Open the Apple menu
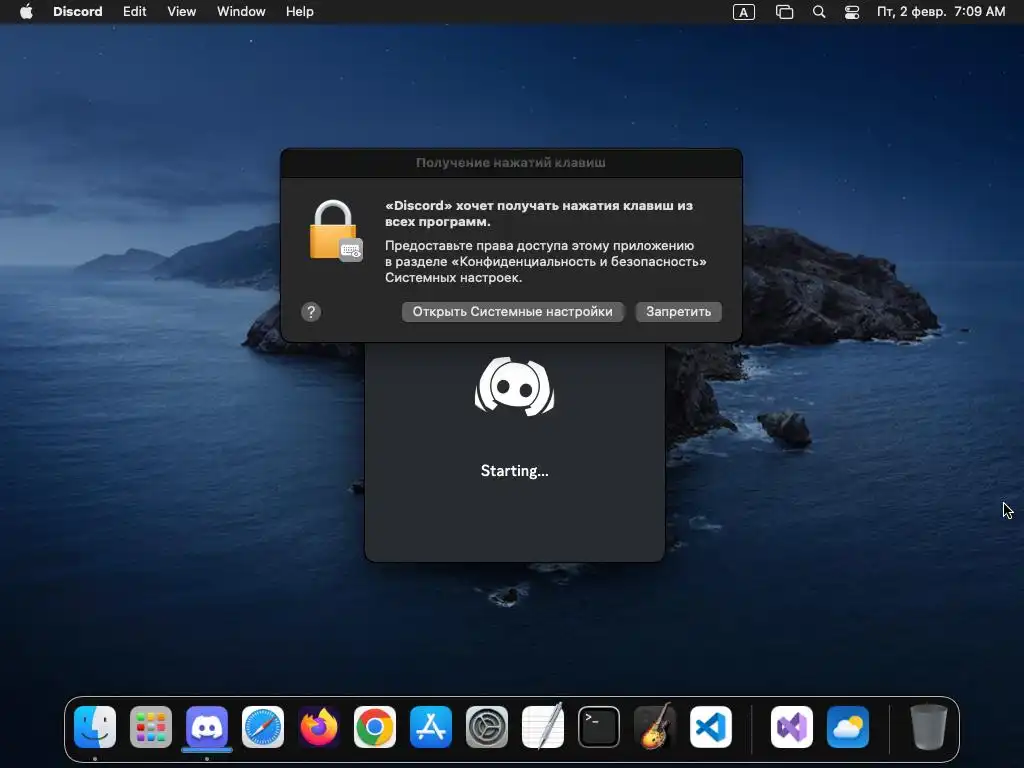The image size is (1024, 768). pyautogui.click(x=26, y=12)
